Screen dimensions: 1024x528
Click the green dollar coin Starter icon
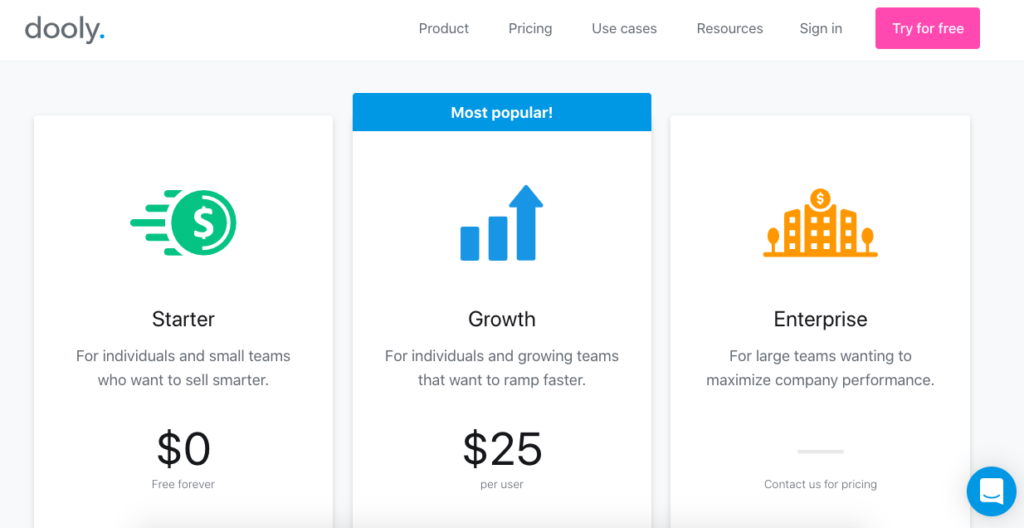coord(183,222)
